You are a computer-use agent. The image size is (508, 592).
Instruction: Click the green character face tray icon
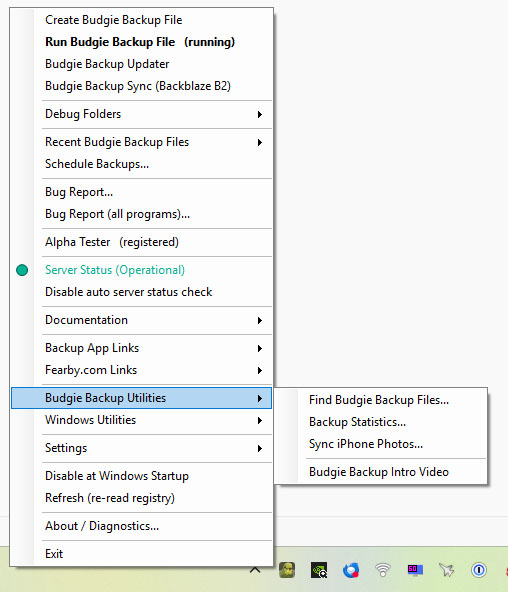(287, 570)
